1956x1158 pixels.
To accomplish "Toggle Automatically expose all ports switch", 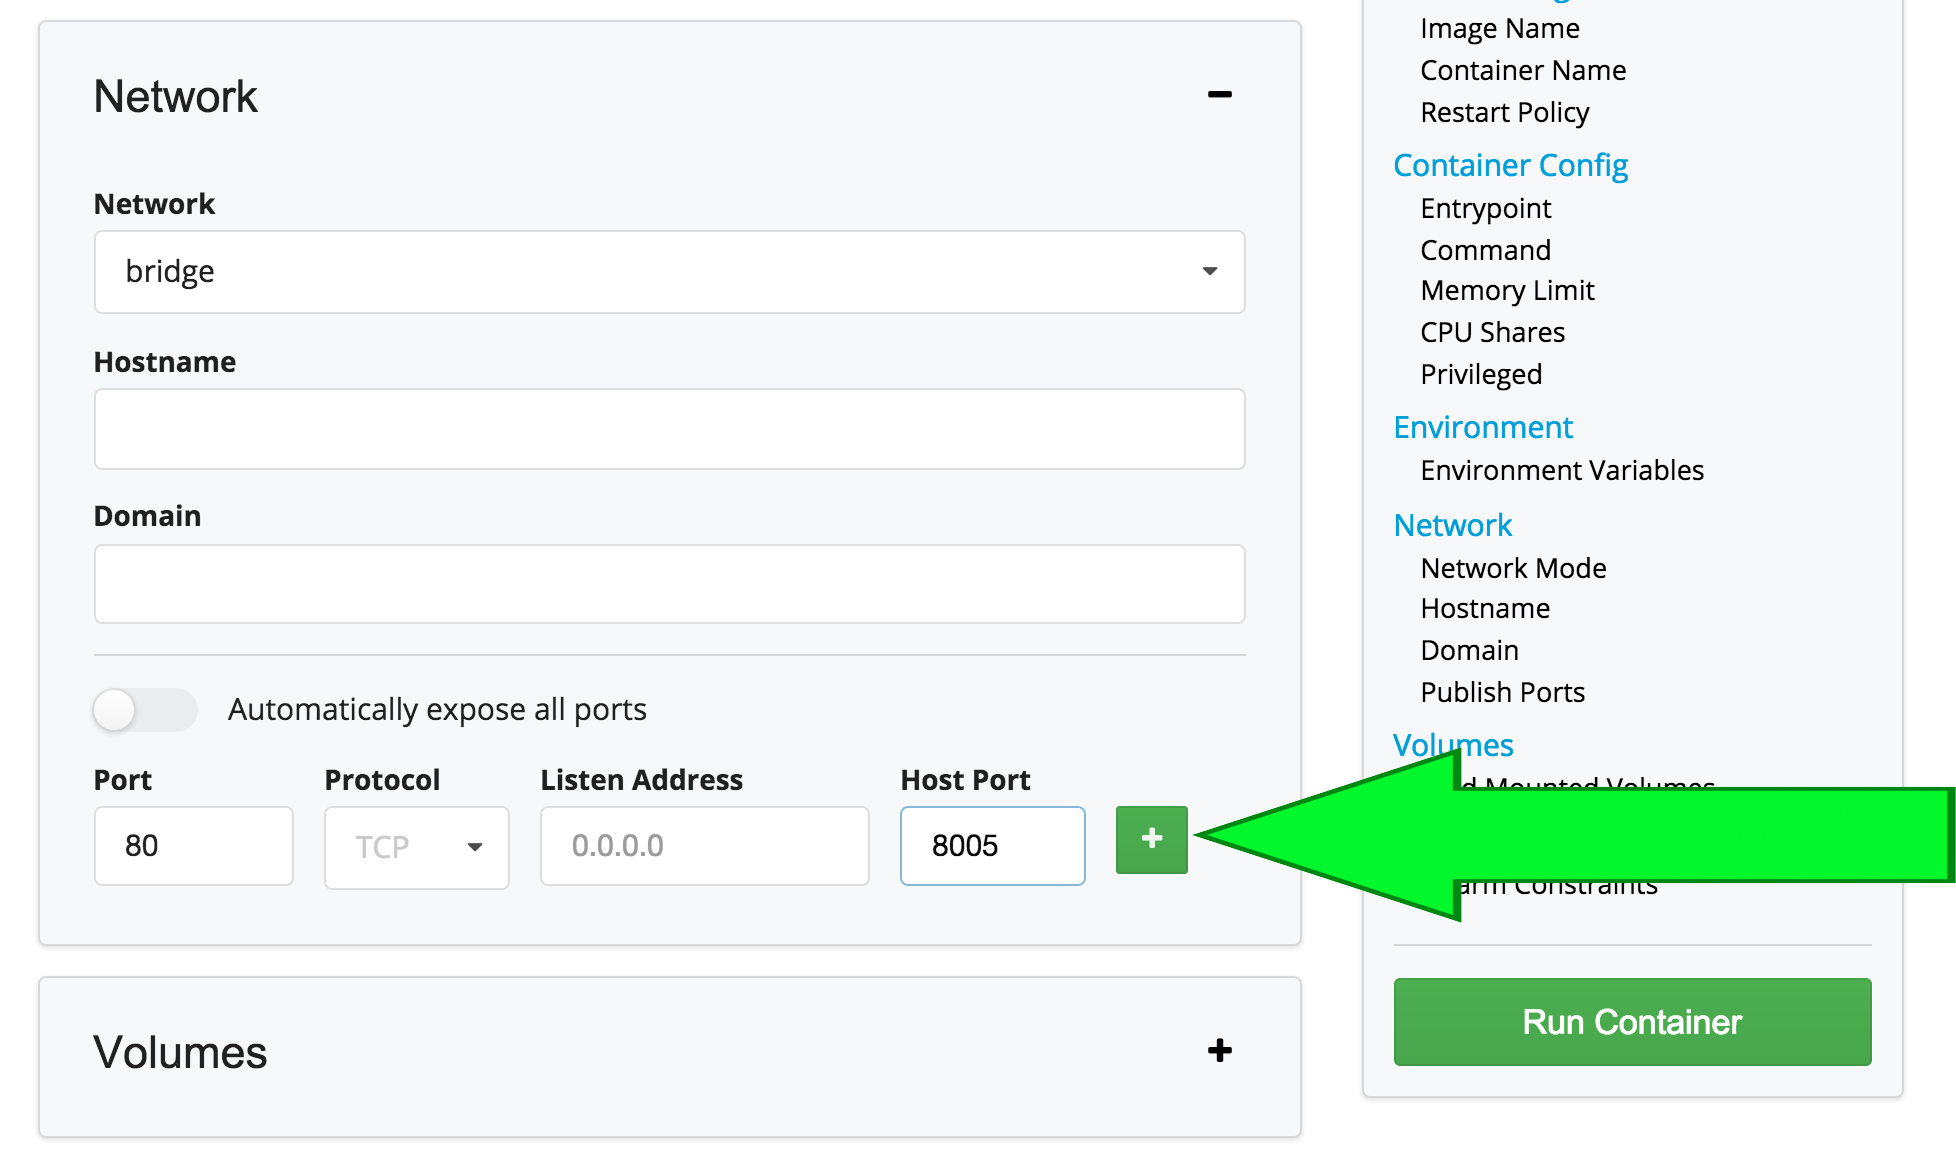I will point(144,710).
